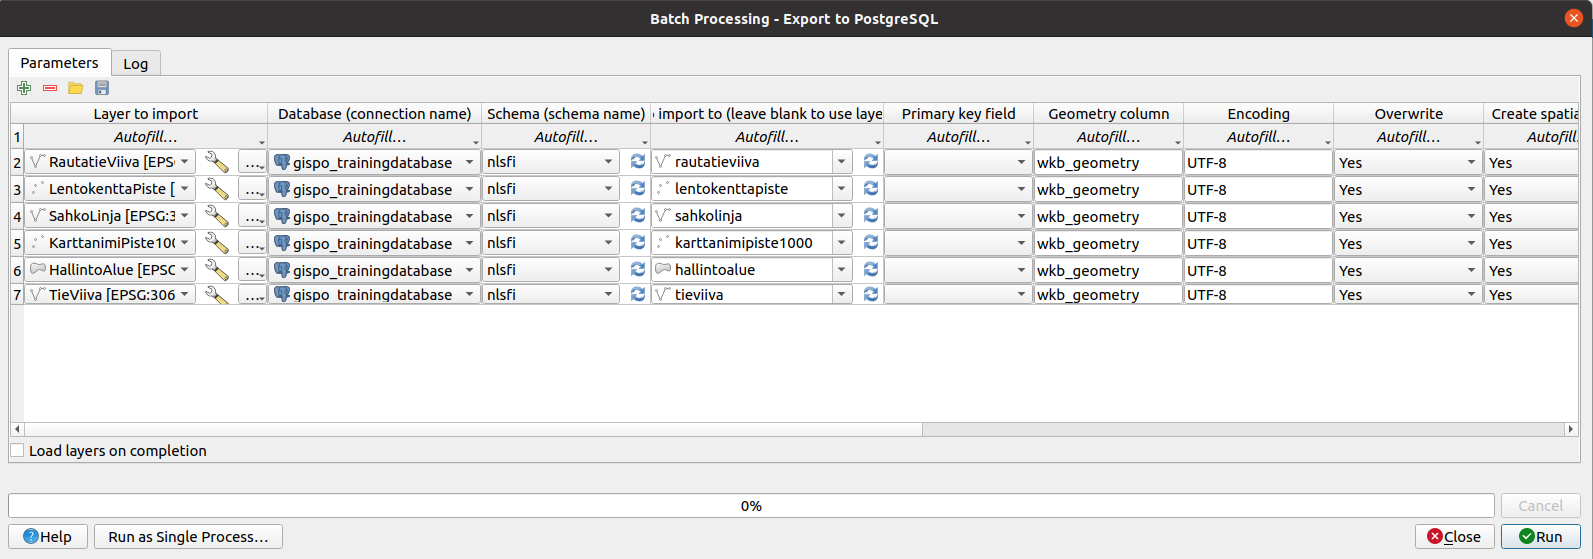Enable Load layers on completion checkbox
This screenshot has height=559, width=1593.
18,451
